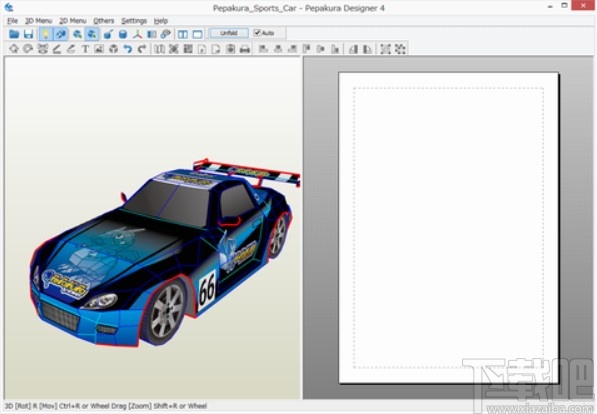
Task: Click the crossed arrows icon
Action: [x=174, y=49]
